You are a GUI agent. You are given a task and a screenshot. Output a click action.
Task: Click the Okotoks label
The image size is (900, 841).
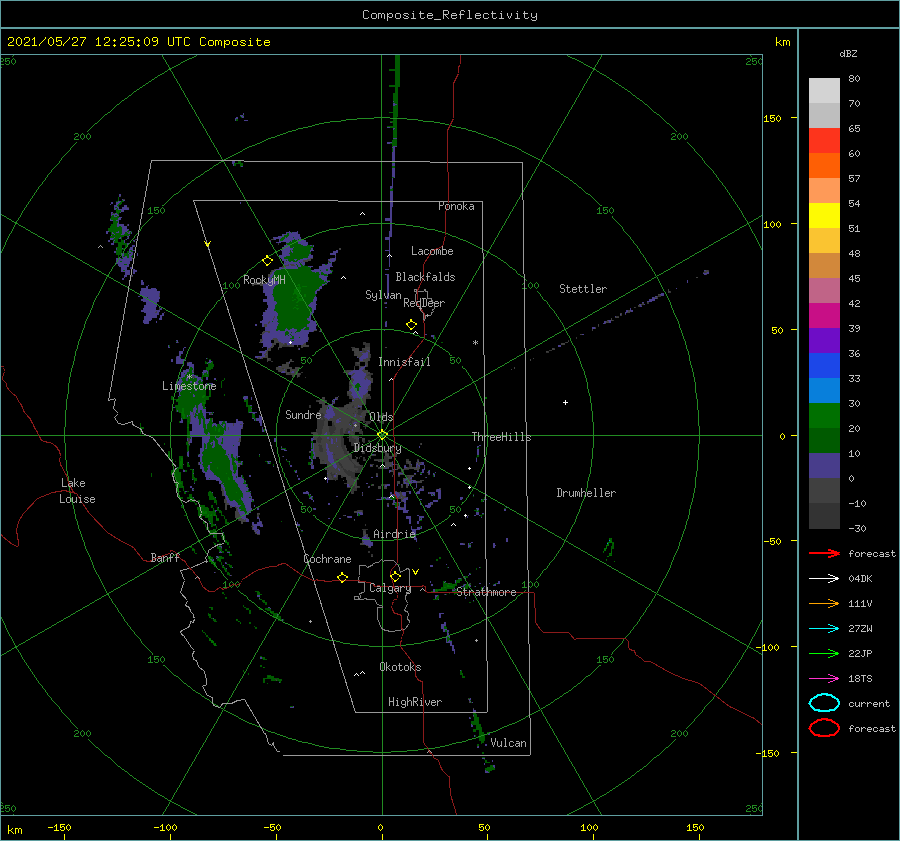(x=400, y=667)
